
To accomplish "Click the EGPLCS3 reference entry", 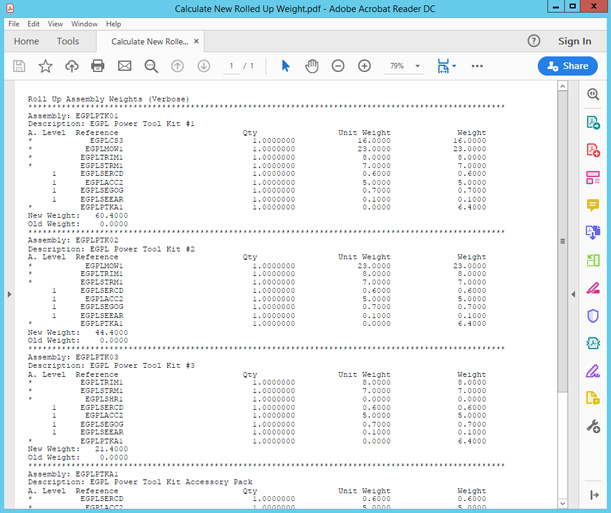I will [x=106, y=141].
